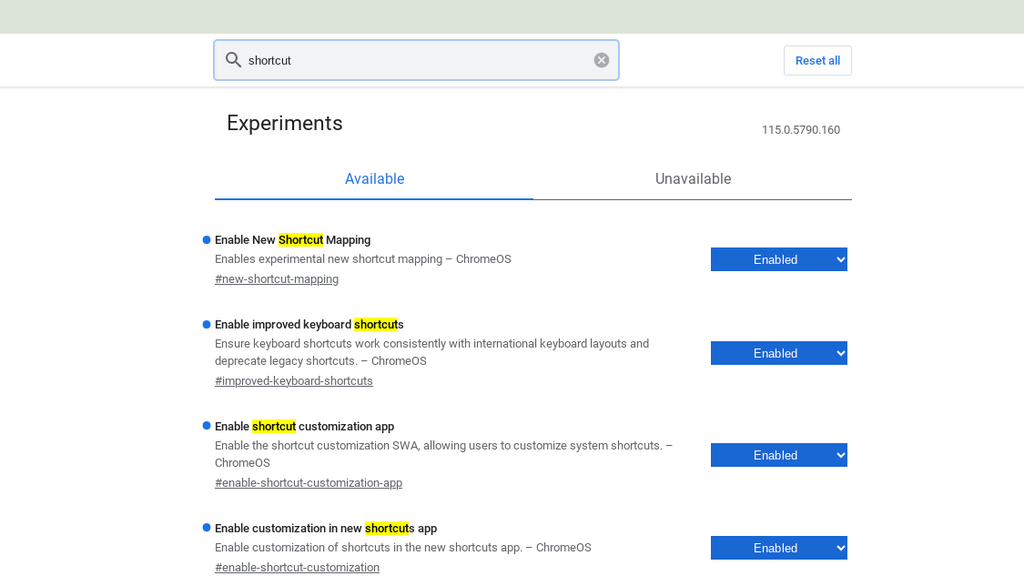The width and height of the screenshot is (1024, 576).
Task: Open dropdown for customization in new shortcuts app
Action: pos(778,547)
